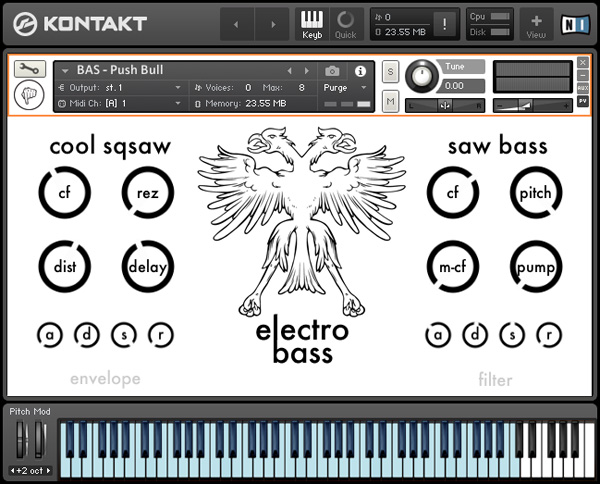Image resolution: width=600 pixels, height=484 pixels.
Task: Switch to the envelope tab
Action: click(106, 379)
